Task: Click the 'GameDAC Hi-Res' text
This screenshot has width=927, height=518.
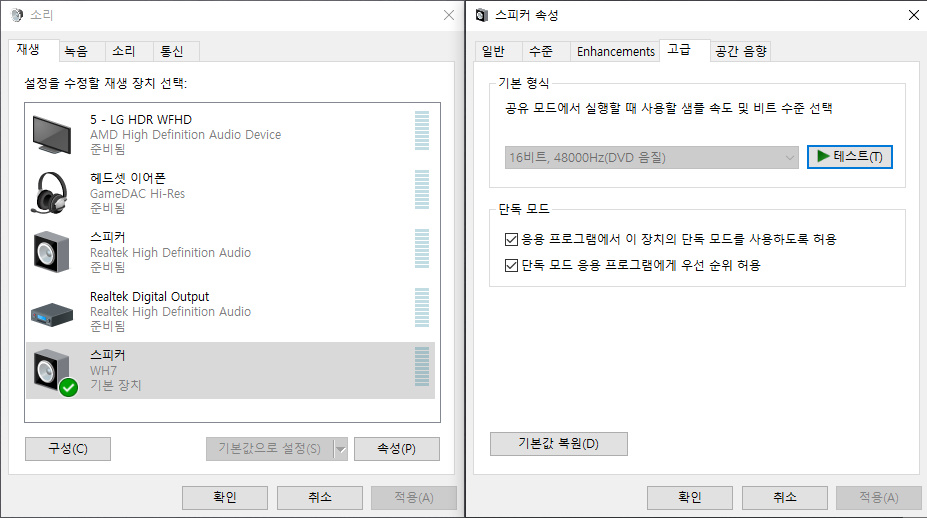Action: [137, 194]
